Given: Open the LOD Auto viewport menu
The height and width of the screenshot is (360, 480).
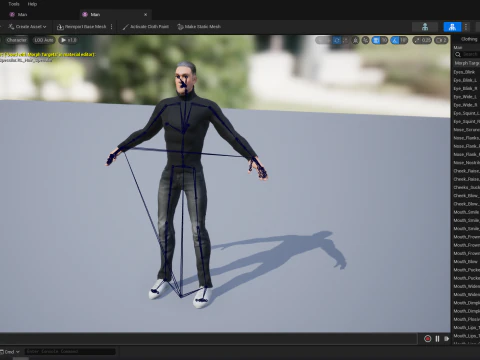Looking at the screenshot, I should coord(44,40).
